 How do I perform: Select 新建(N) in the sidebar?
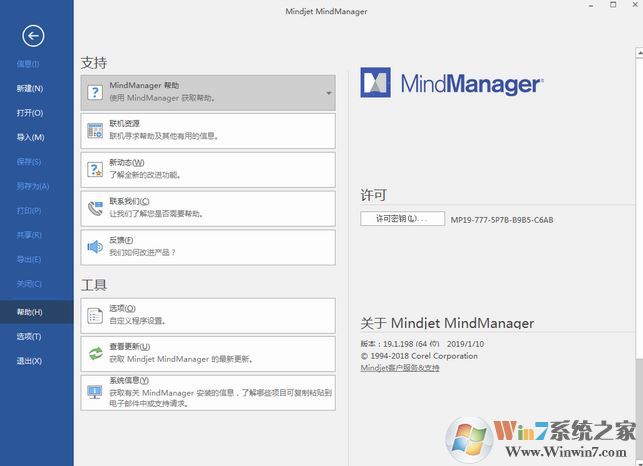coord(30,88)
